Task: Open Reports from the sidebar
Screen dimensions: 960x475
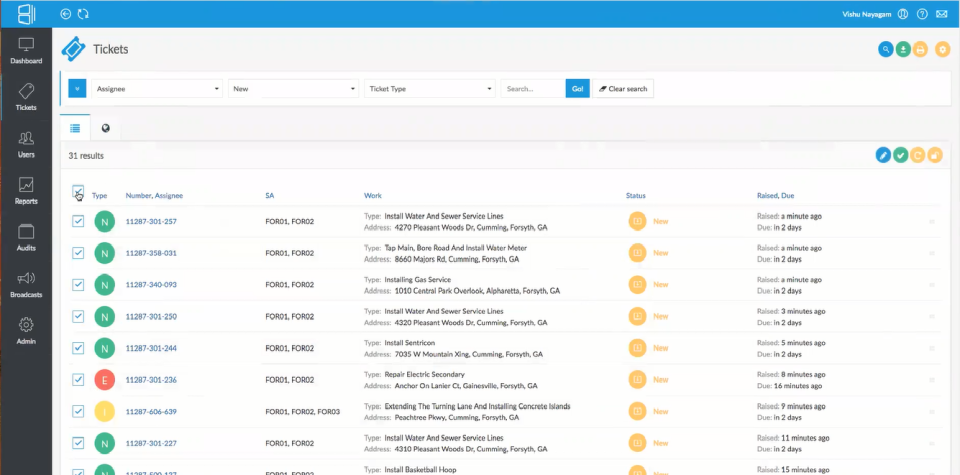Action: [26, 192]
